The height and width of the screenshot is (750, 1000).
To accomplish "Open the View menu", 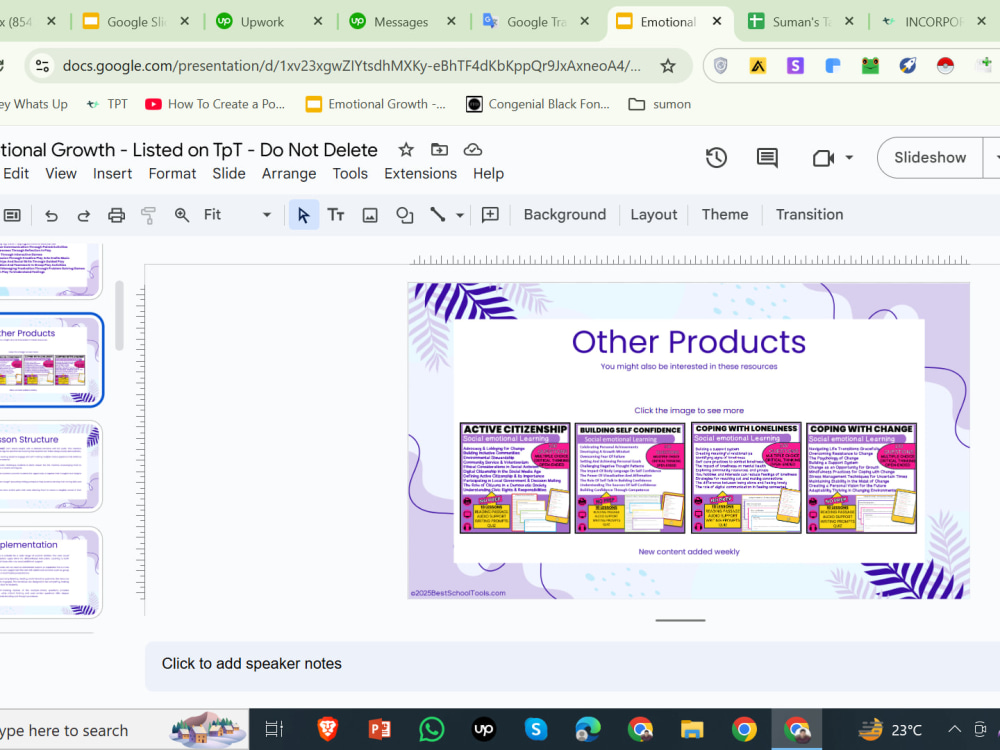I will [x=61, y=173].
